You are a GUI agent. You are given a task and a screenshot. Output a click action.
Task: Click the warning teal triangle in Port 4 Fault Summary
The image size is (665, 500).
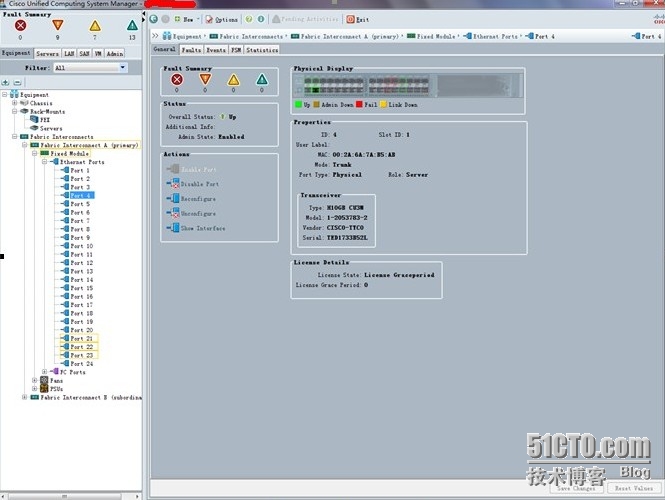coord(262,80)
